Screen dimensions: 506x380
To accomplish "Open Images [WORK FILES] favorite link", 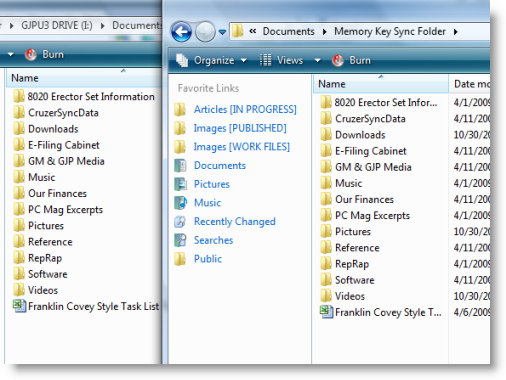I will coord(242,147).
